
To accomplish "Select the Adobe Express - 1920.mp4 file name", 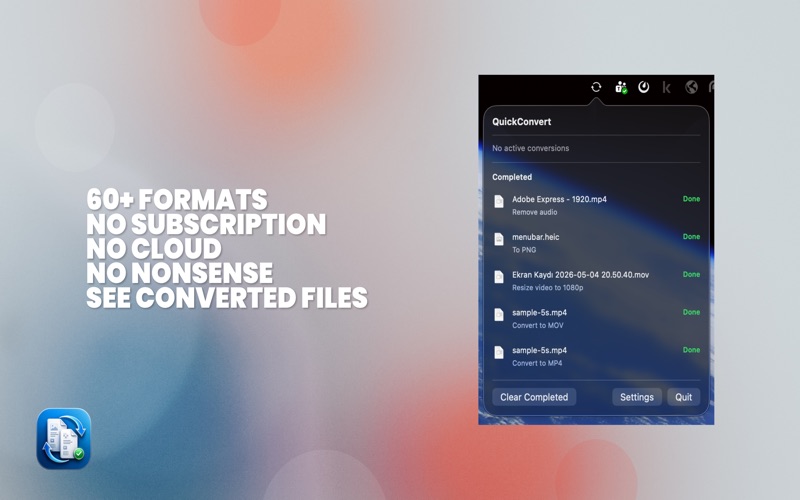I will pyautogui.click(x=559, y=199).
